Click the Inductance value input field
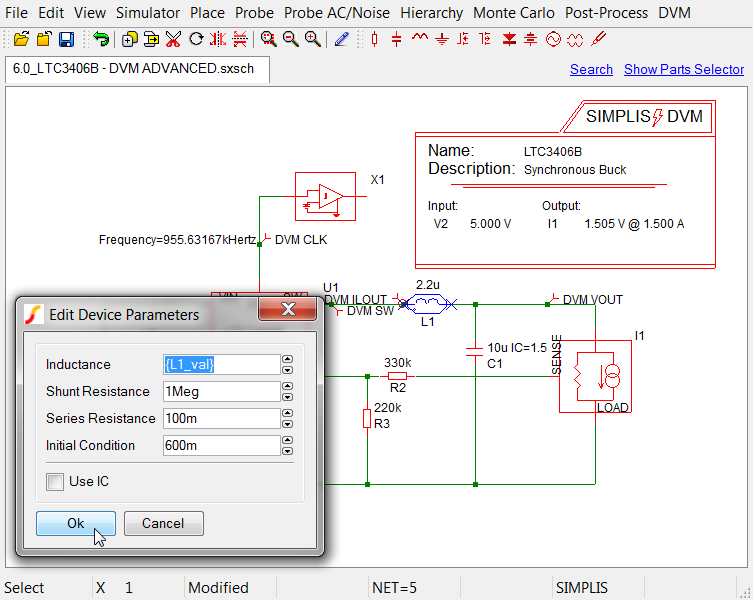 click(x=220, y=365)
